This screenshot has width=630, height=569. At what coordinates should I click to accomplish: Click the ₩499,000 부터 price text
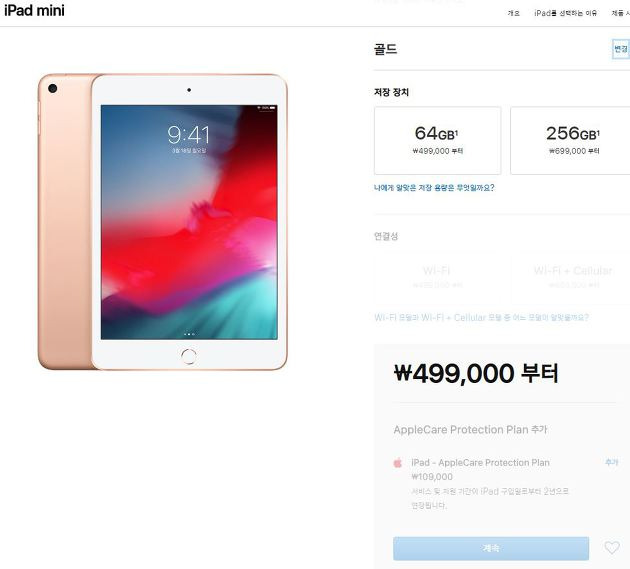[476, 373]
